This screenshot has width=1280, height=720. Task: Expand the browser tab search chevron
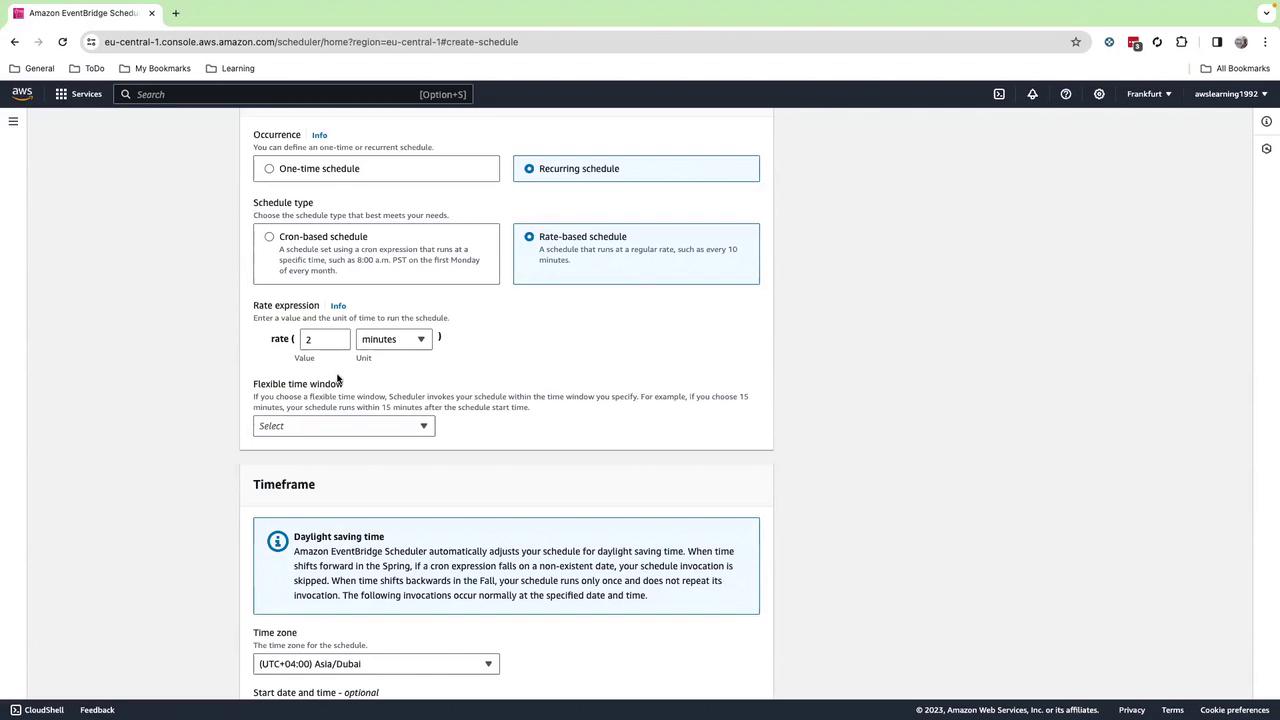[x=1265, y=13]
